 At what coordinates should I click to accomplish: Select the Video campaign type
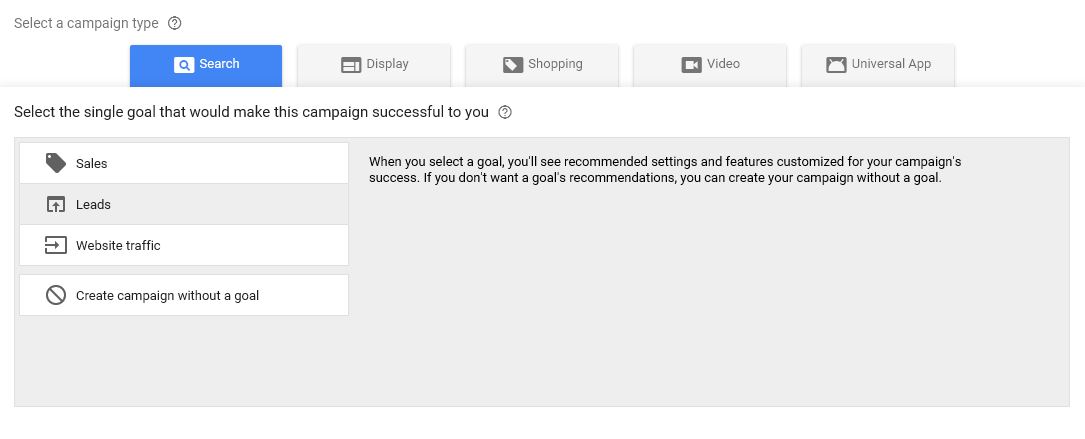(710, 65)
